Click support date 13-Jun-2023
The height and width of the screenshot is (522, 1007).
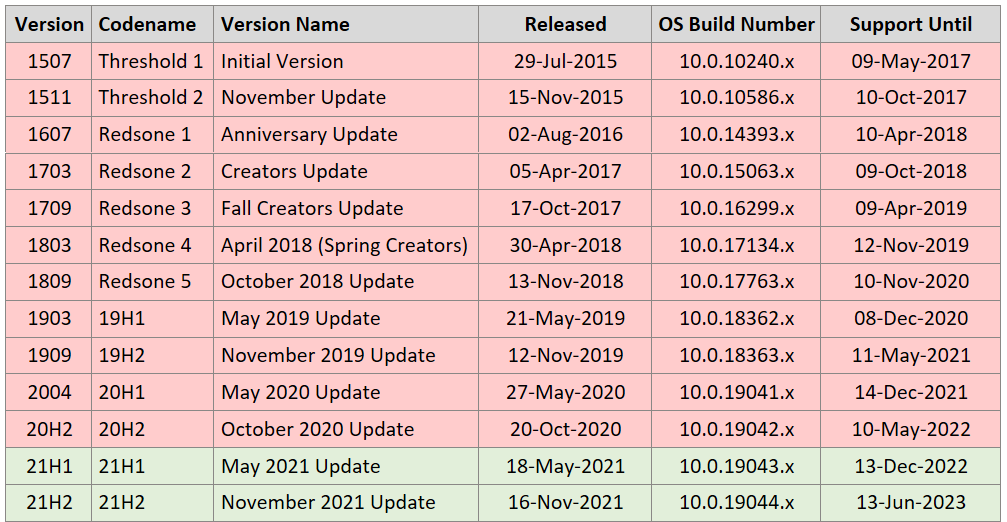911,503
